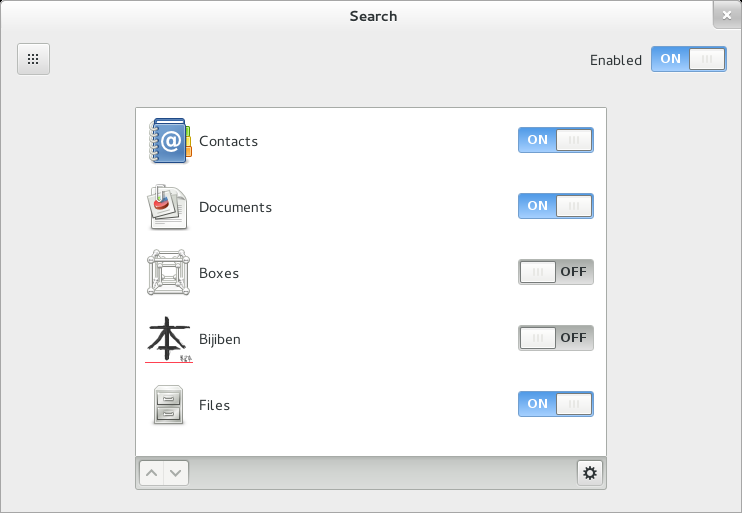Move selected provider up
This screenshot has height=513, width=742.
point(152,473)
